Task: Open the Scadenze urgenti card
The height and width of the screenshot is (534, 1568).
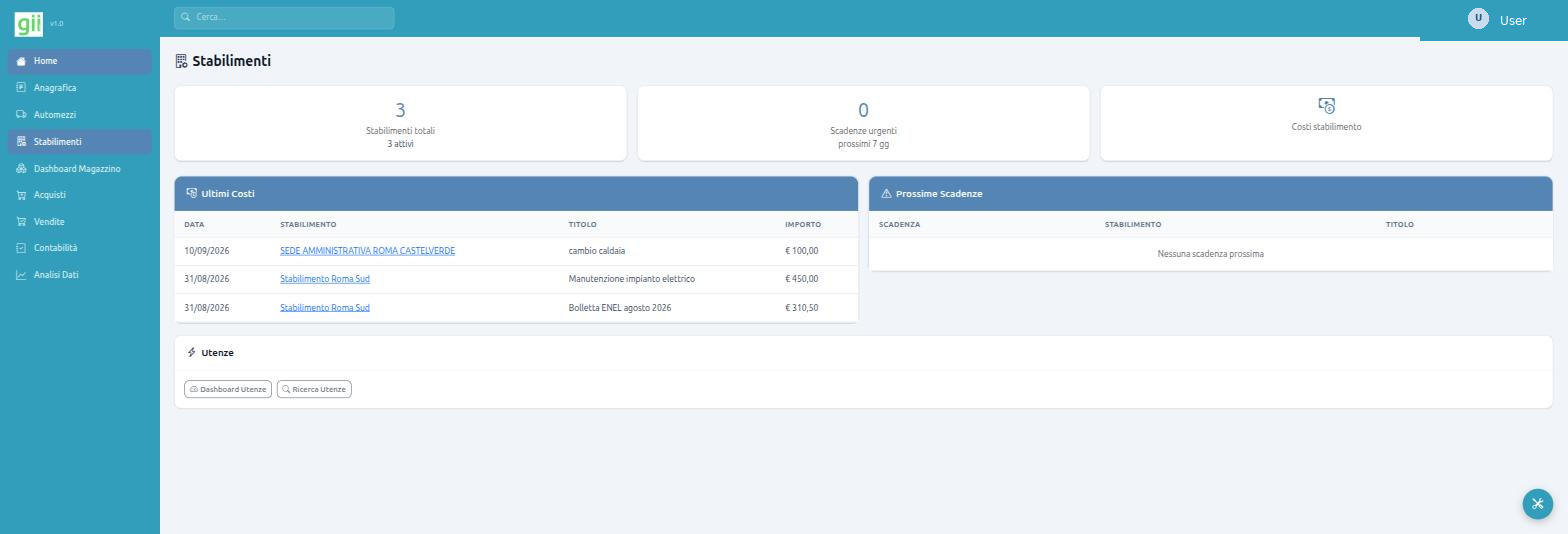Action: 863,123
